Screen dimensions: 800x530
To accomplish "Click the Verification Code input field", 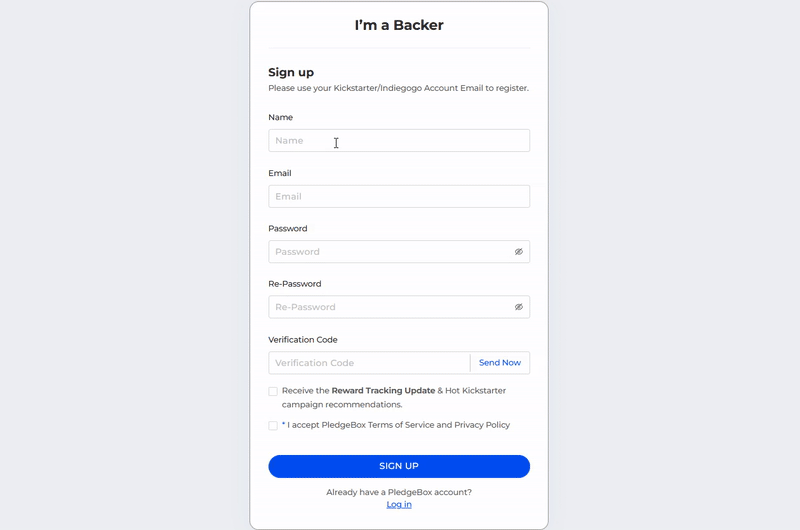I will (x=368, y=363).
